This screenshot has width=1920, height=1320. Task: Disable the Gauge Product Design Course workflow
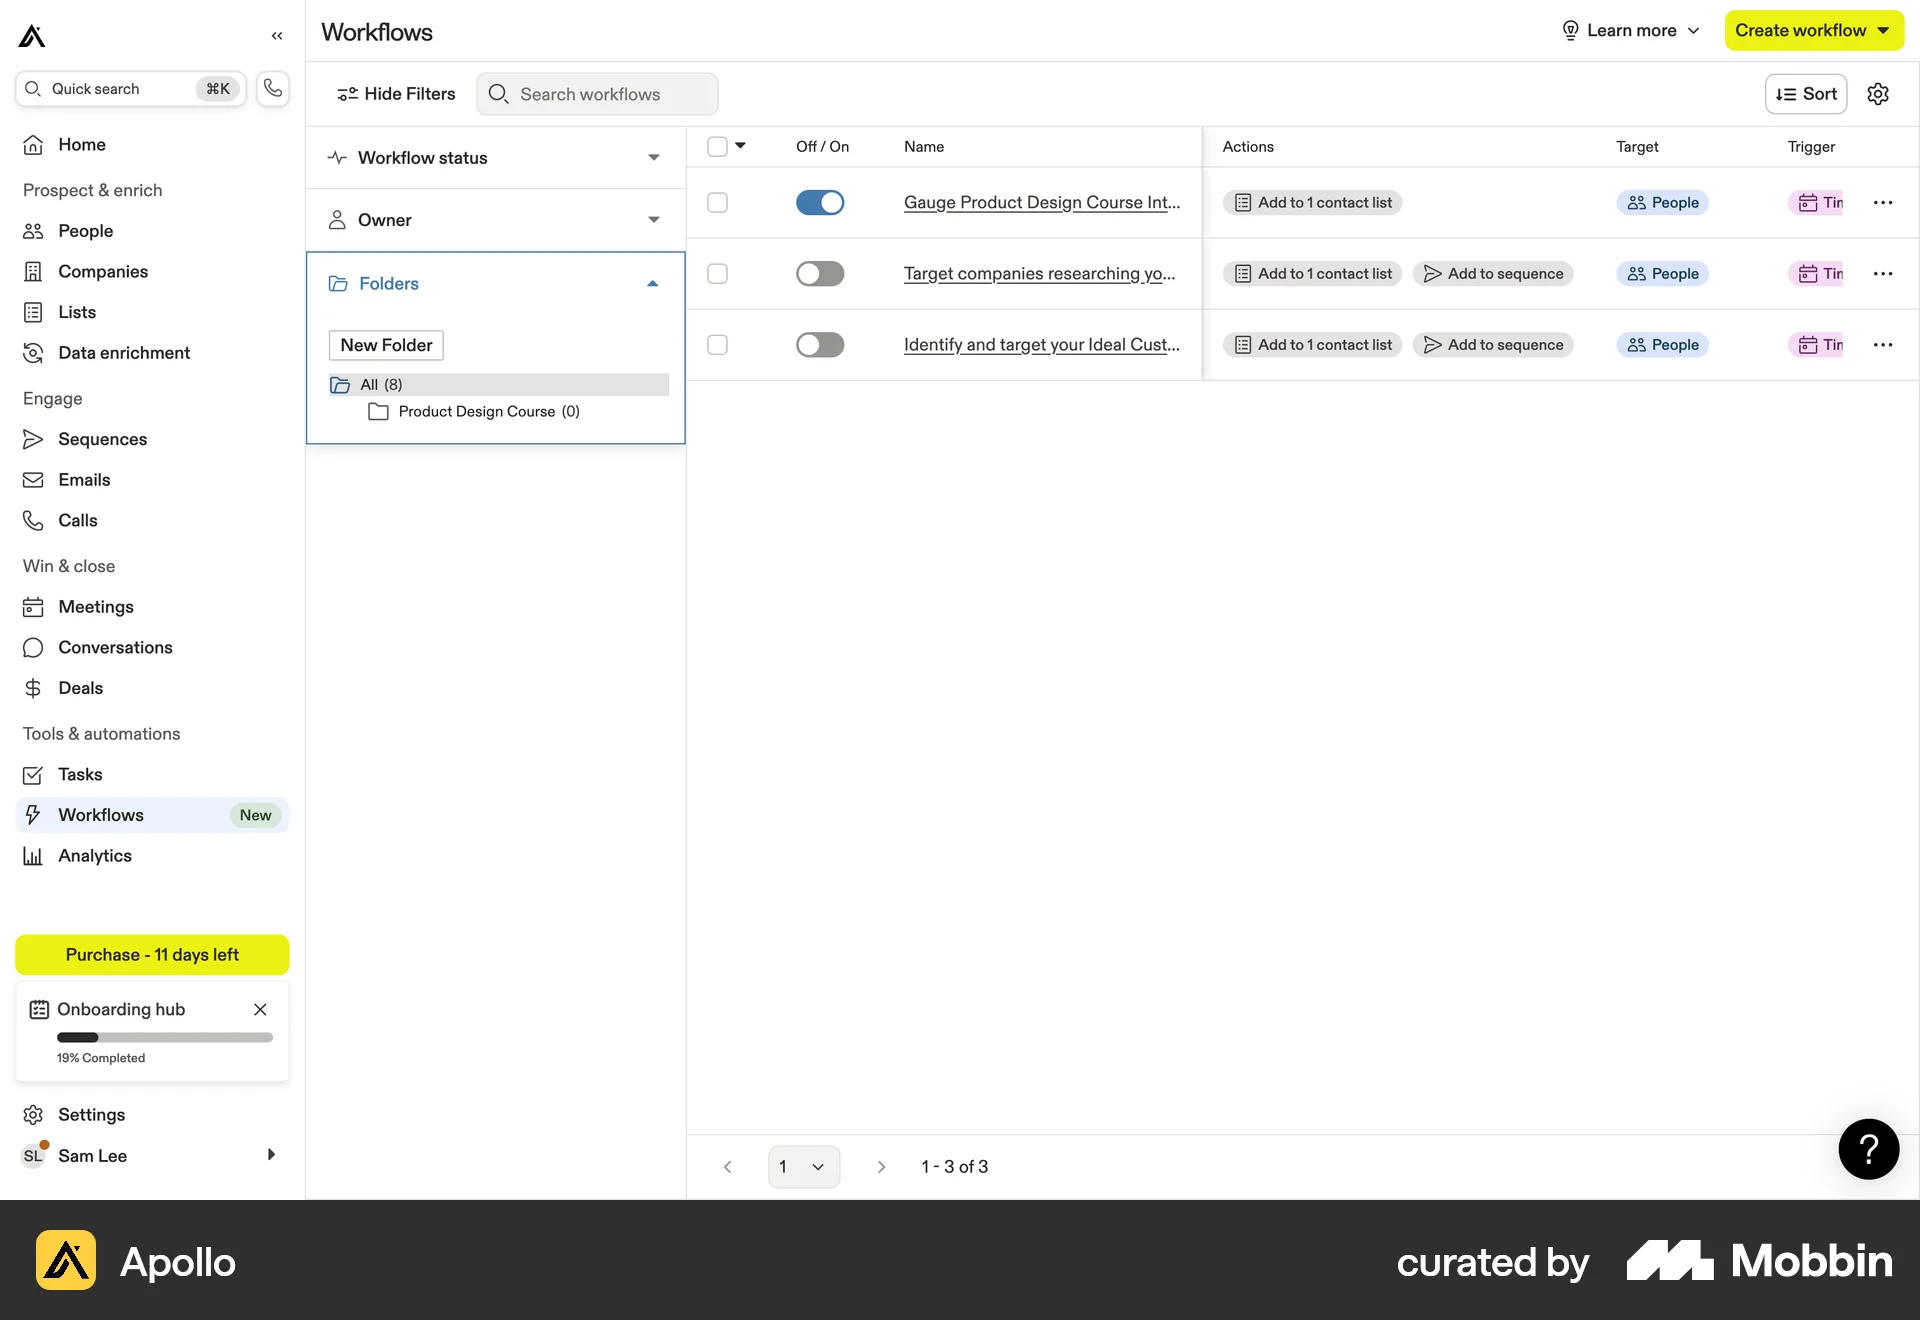pos(820,202)
